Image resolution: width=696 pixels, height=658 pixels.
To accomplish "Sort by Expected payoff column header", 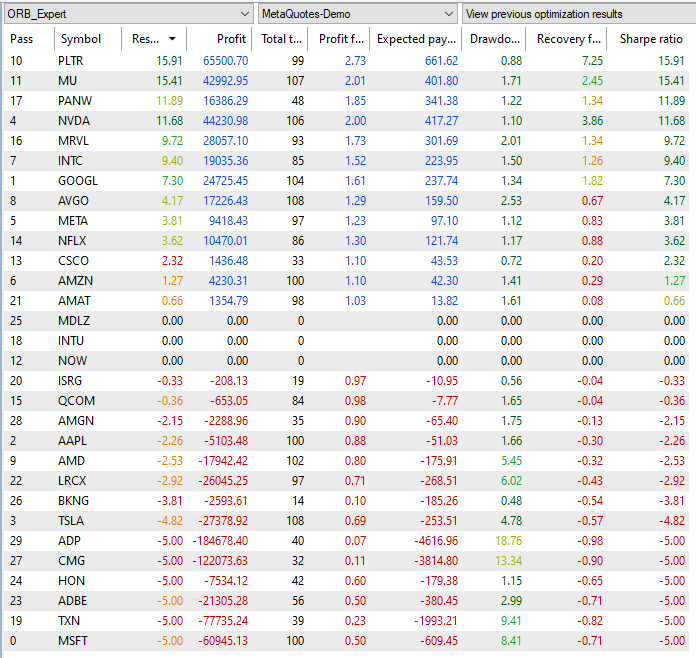I will [x=416, y=39].
